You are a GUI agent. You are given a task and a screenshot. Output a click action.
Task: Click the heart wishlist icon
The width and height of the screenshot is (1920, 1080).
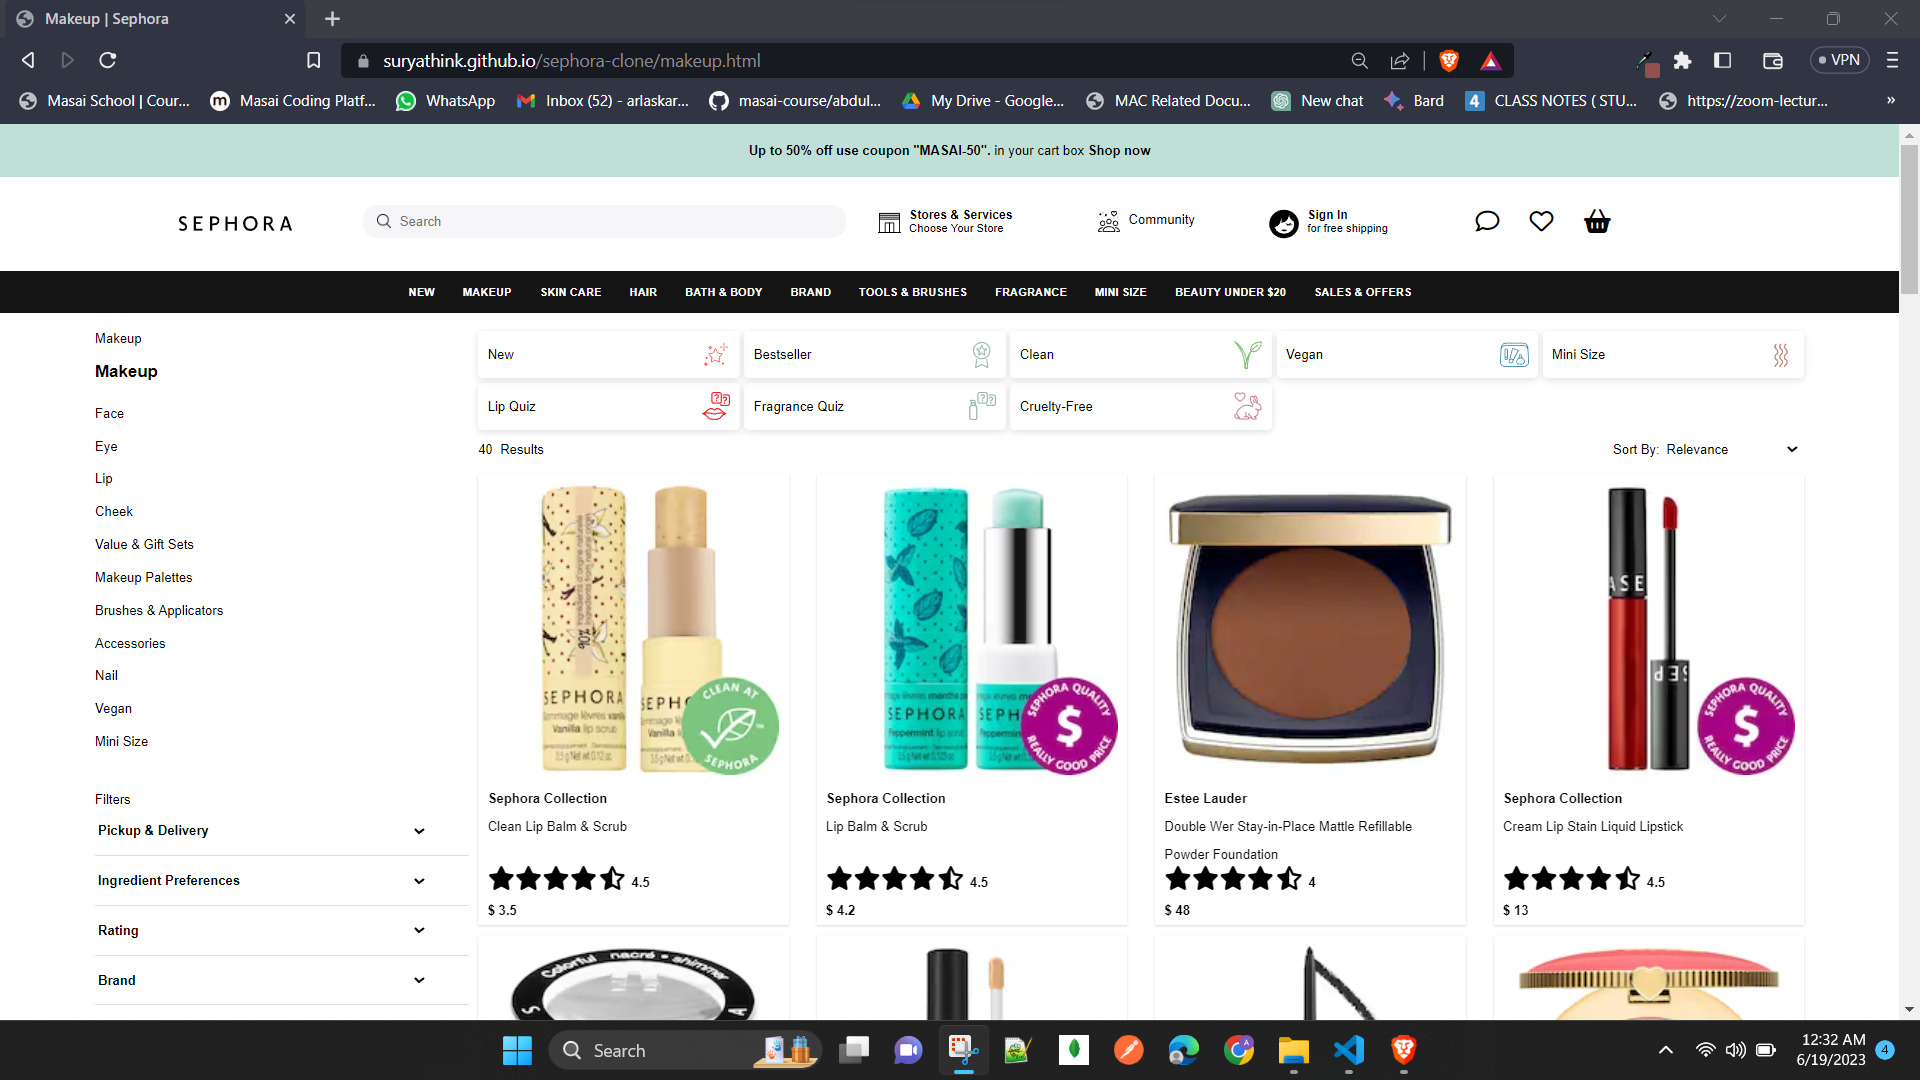pyautogui.click(x=1541, y=221)
